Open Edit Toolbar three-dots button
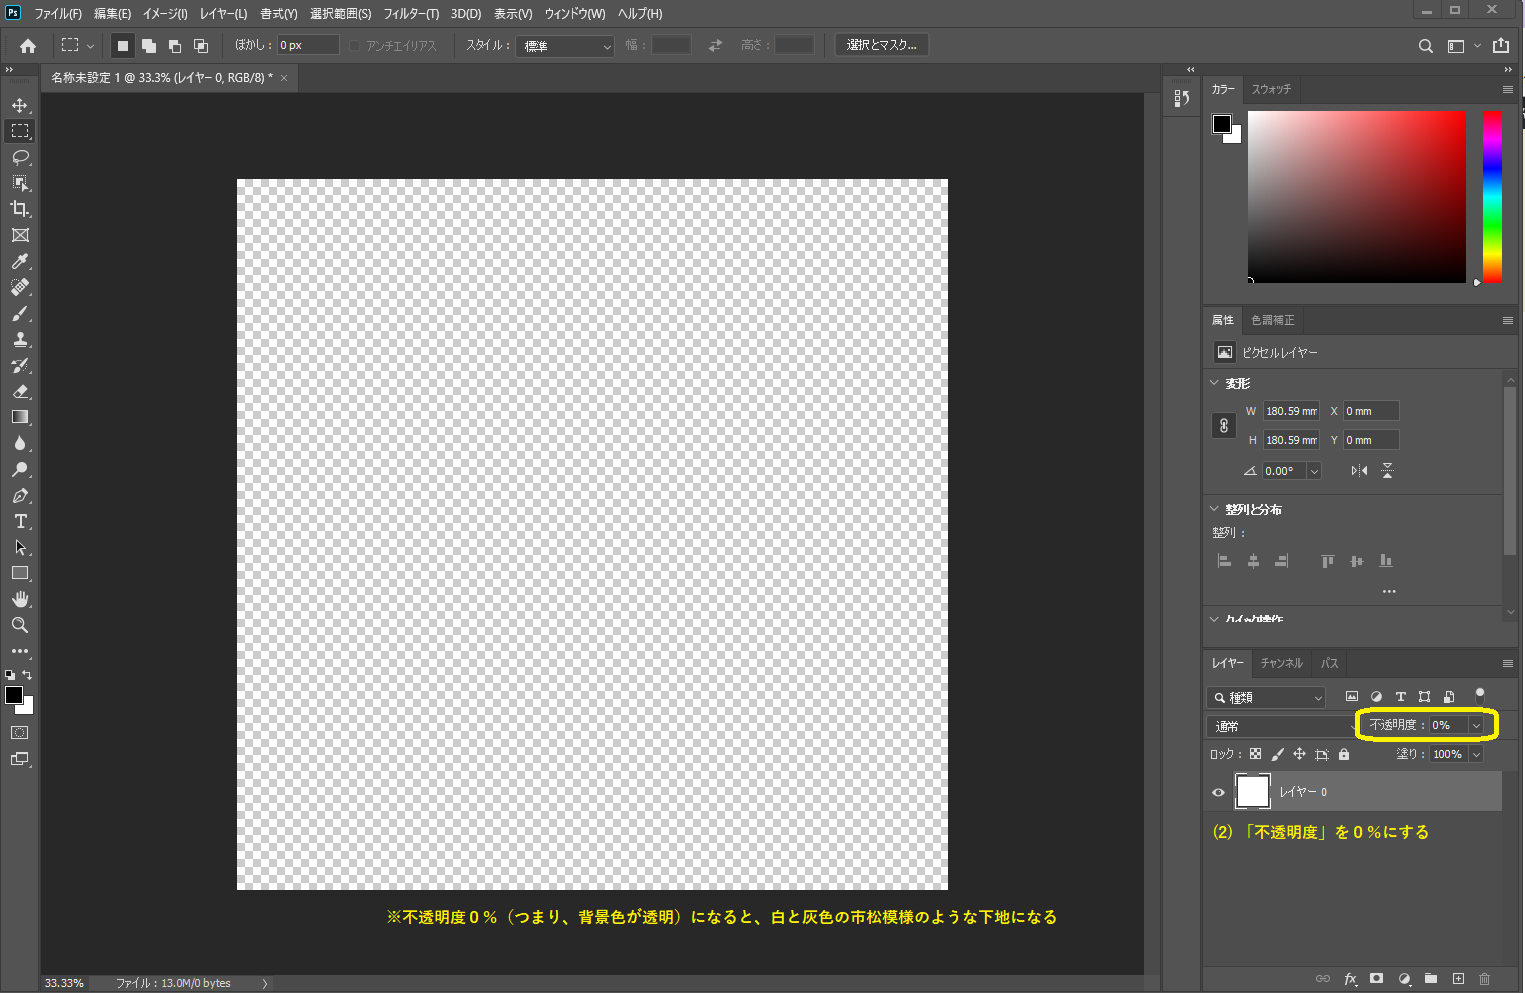 pyautogui.click(x=20, y=651)
